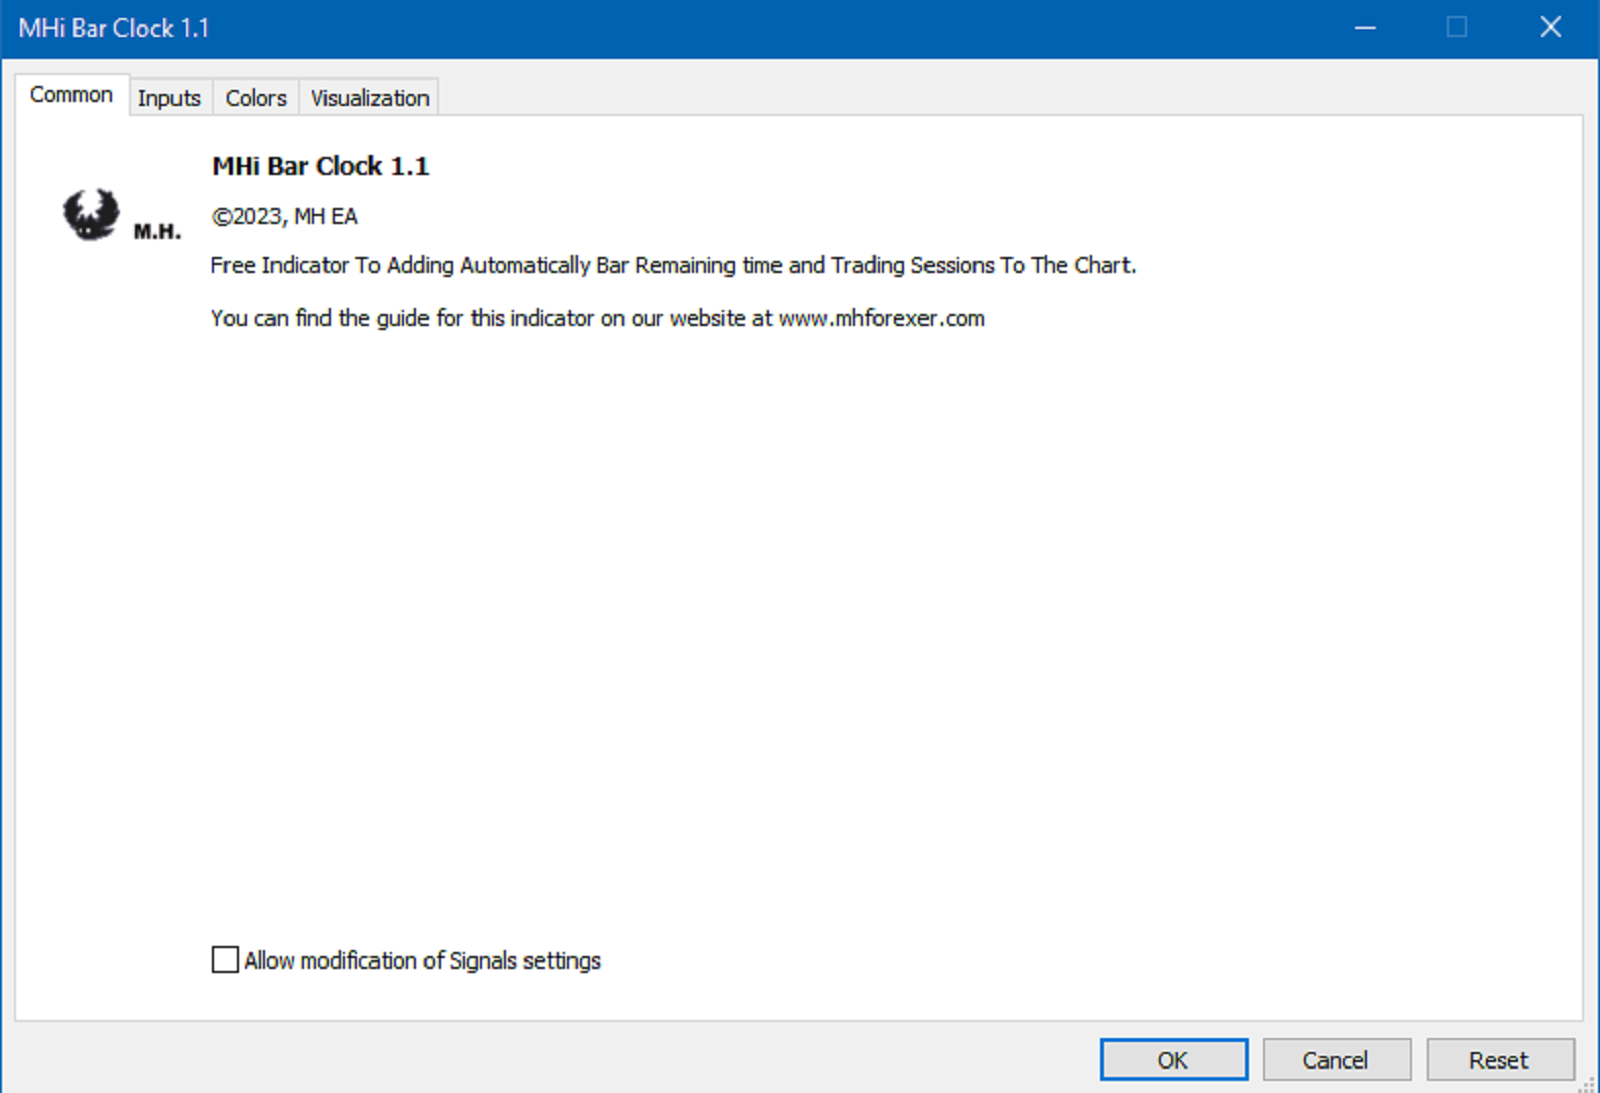Screen dimensions: 1600x1093
Task: Click the Free Indicator description line
Action: click(672, 265)
